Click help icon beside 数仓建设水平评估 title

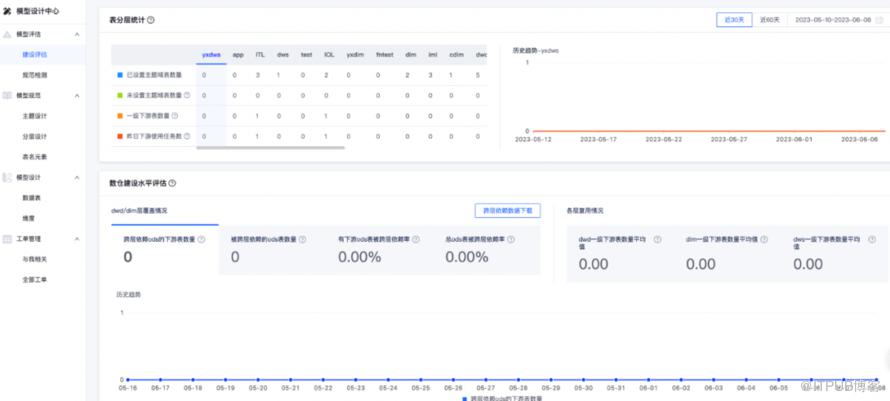pyautogui.click(x=173, y=184)
